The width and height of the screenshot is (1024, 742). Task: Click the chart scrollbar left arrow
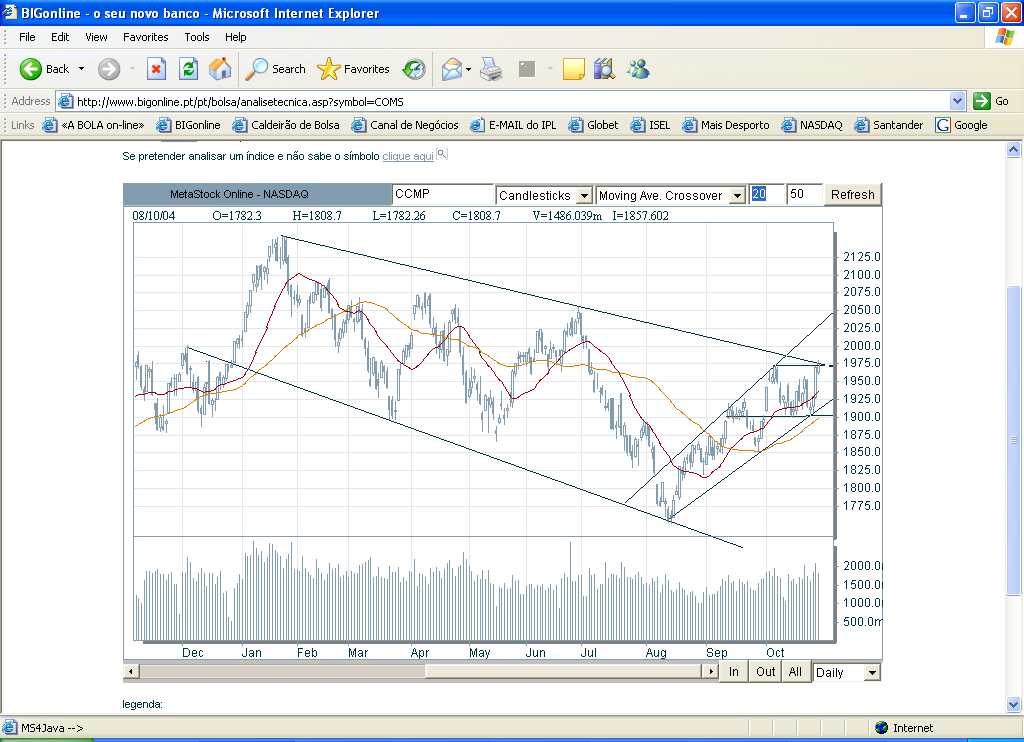131,671
